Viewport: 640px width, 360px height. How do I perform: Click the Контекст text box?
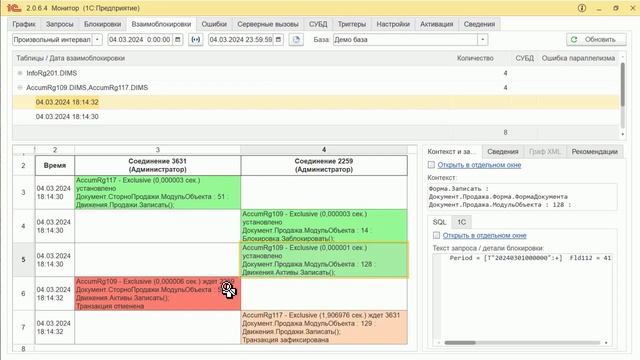point(522,197)
